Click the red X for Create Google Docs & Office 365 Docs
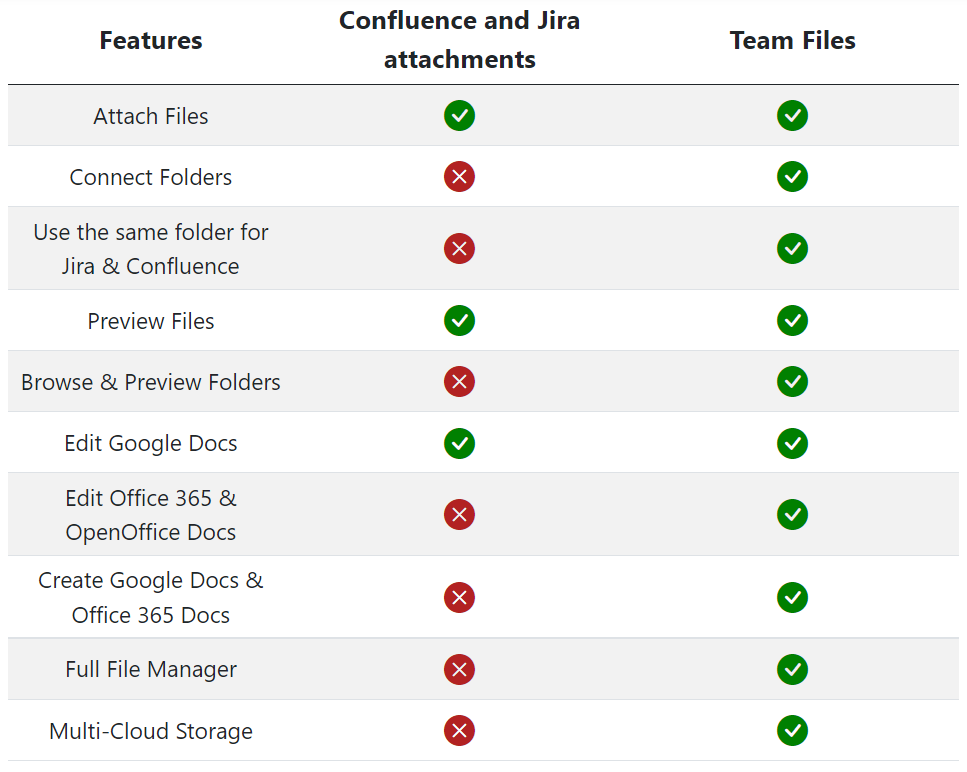This screenshot has width=967, height=772. [x=459, y=597]
